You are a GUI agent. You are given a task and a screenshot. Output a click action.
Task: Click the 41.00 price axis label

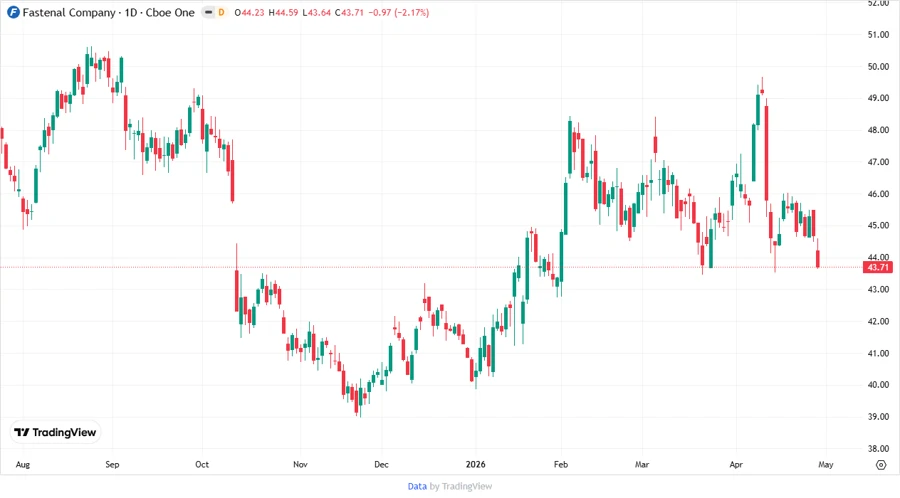tap(878, 353)
